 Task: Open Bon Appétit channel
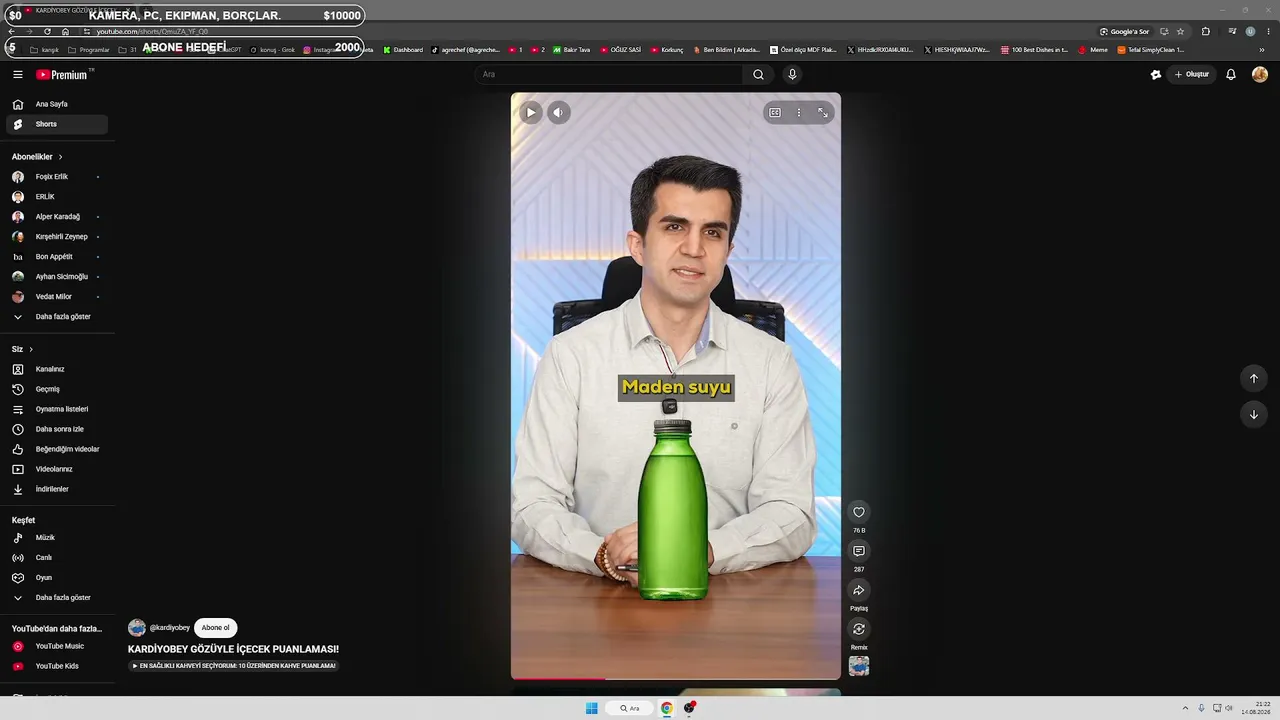pyautogui.click(x=57, y=257)
